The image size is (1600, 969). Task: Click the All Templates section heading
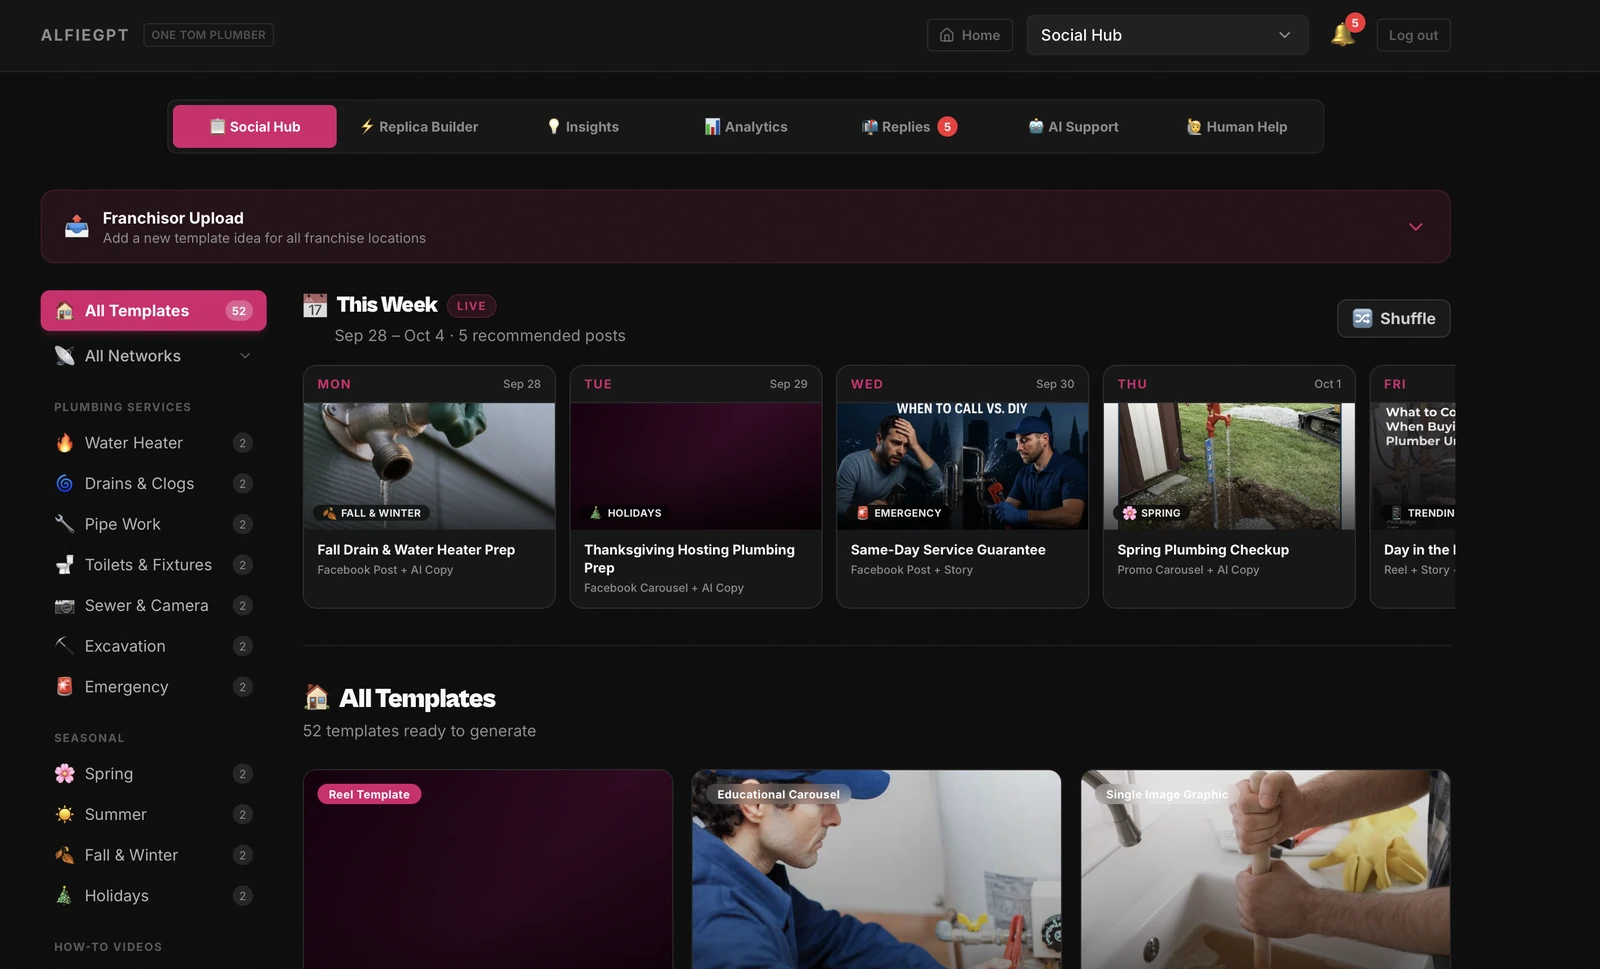[x=417, y=698]
